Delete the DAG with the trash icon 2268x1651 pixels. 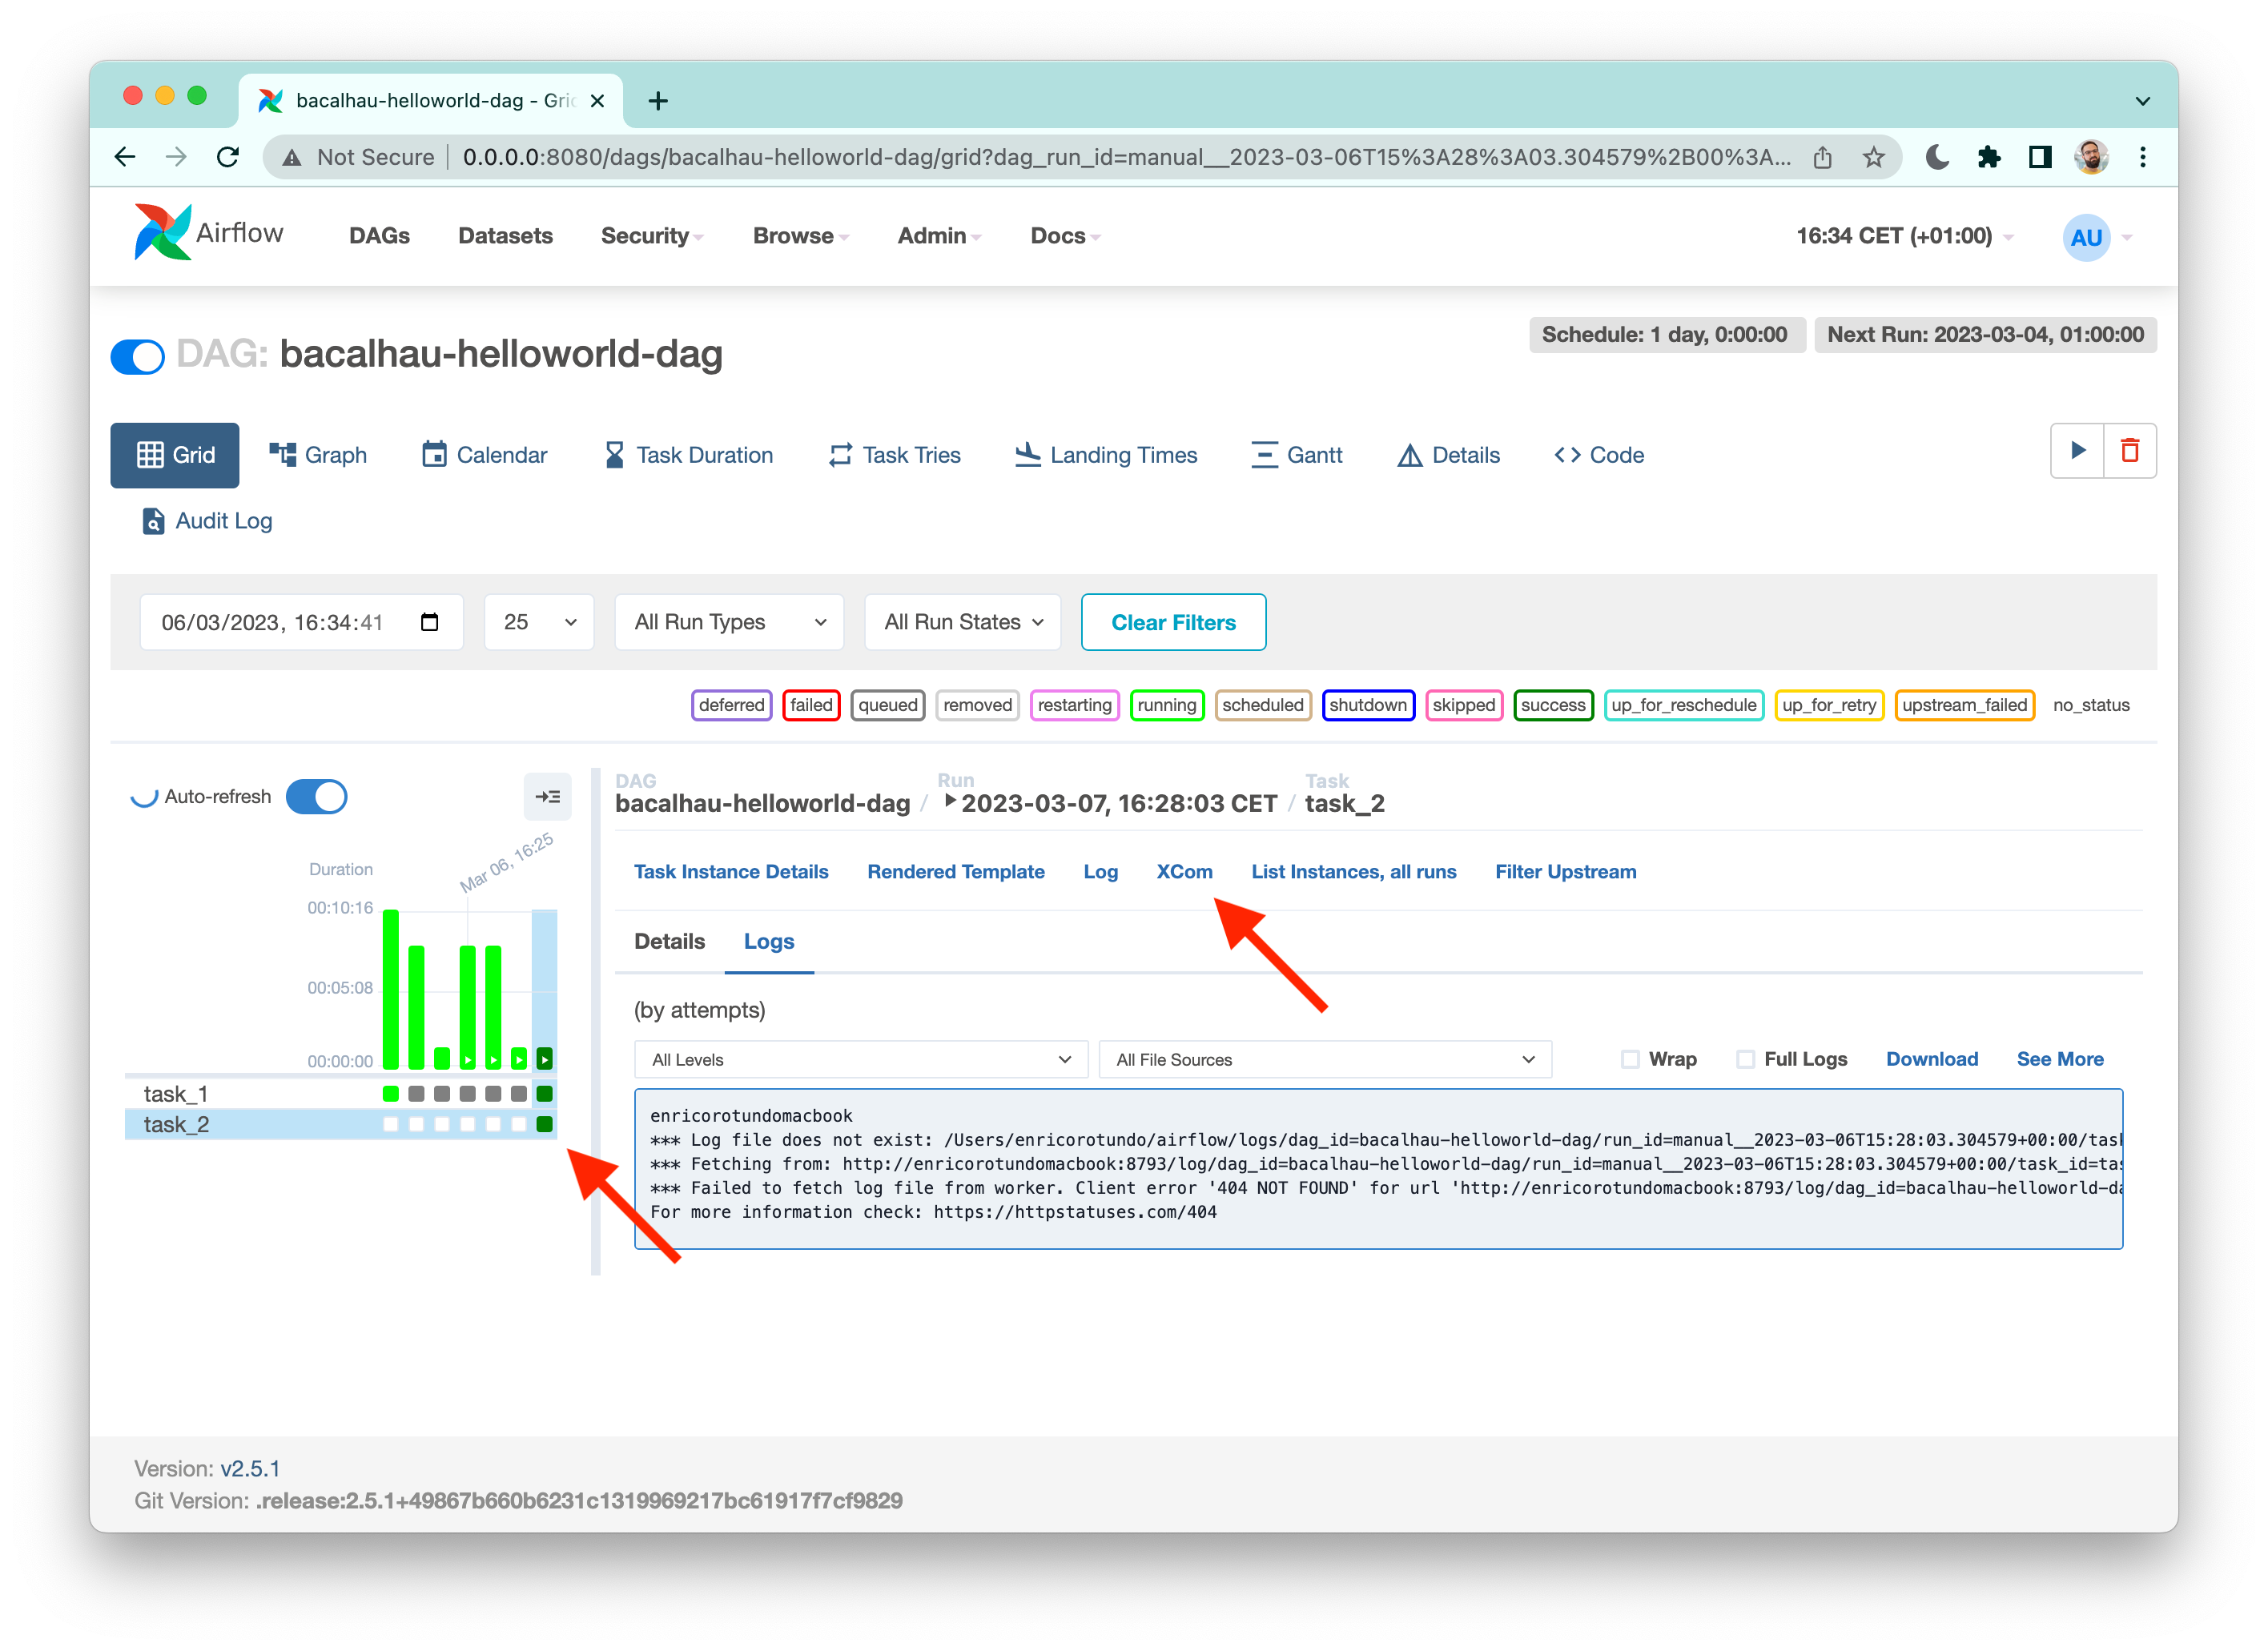(2130, 450)
